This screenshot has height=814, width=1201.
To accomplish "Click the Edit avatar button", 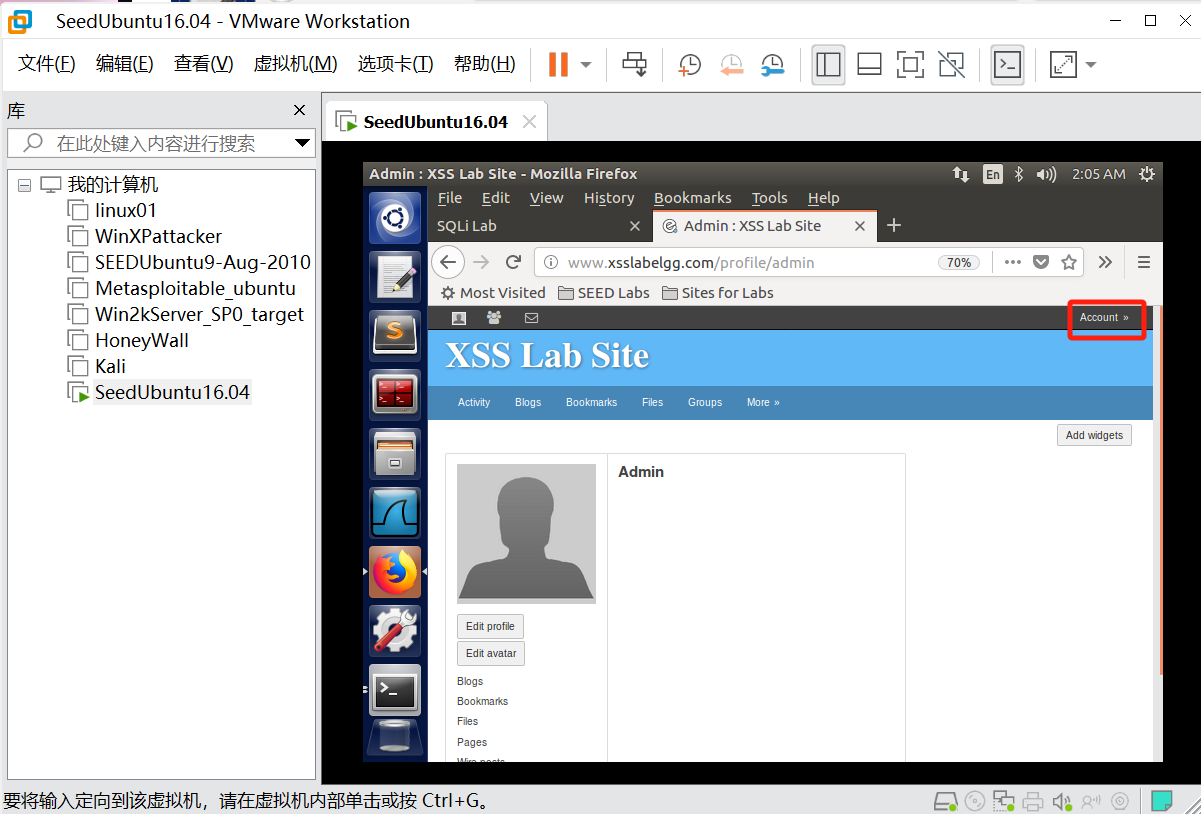I will click(491, 653).
